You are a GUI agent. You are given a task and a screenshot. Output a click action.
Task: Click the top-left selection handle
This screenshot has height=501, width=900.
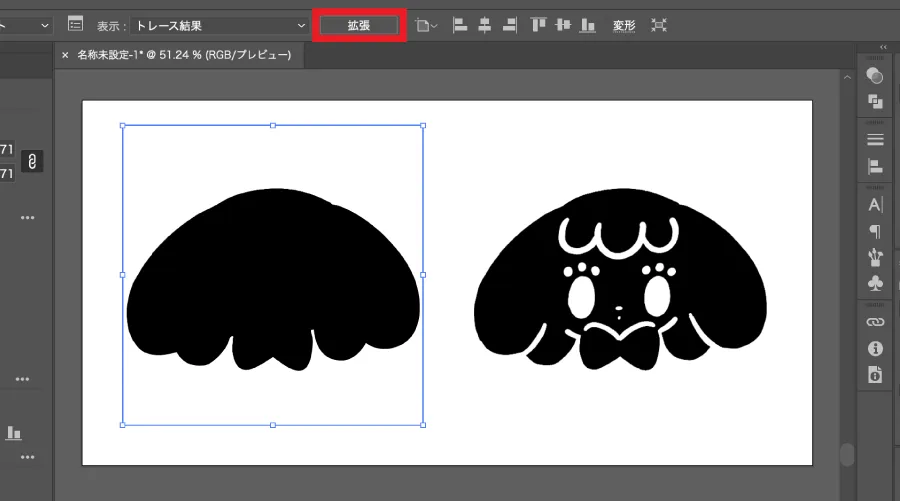point(122,125)
